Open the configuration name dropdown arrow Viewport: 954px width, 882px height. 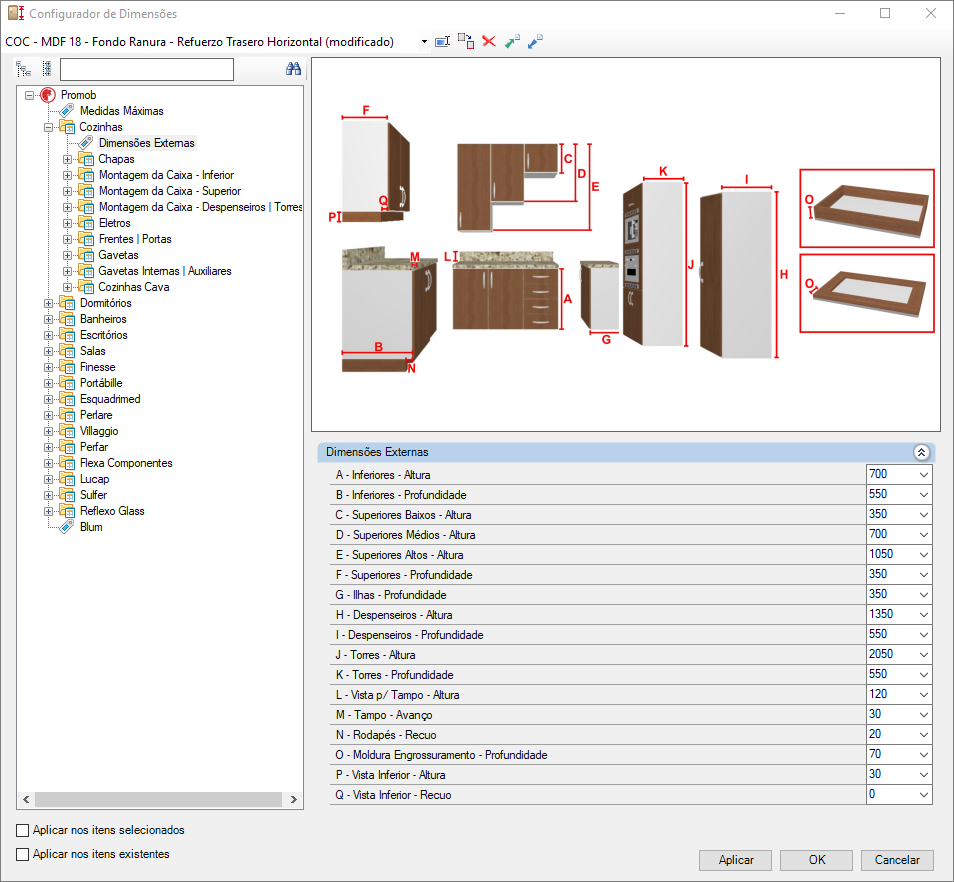[x=424, y=41]
